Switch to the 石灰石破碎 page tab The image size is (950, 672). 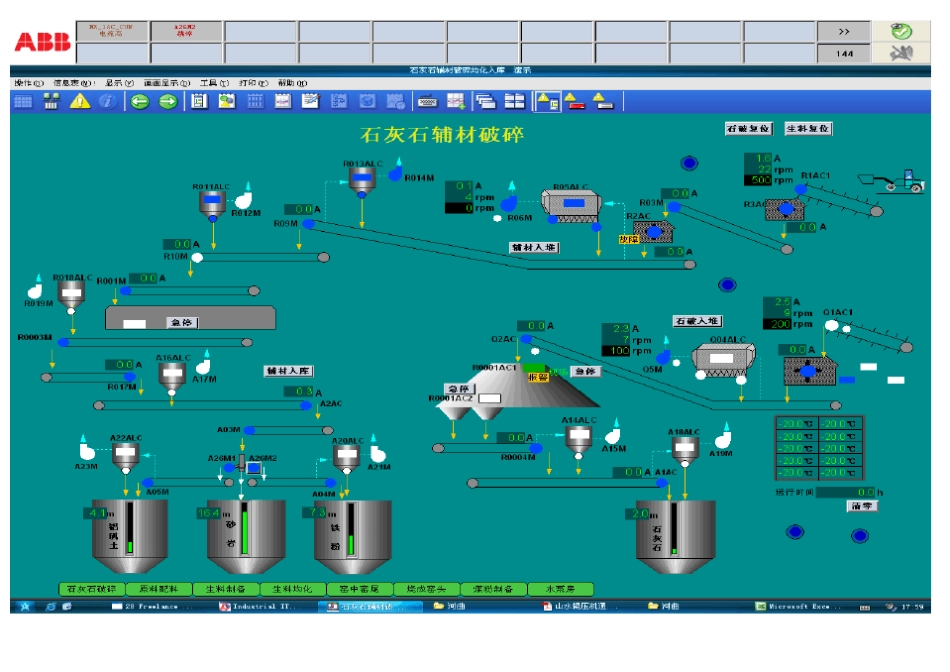pyautogui.click(x=91, y=589)
